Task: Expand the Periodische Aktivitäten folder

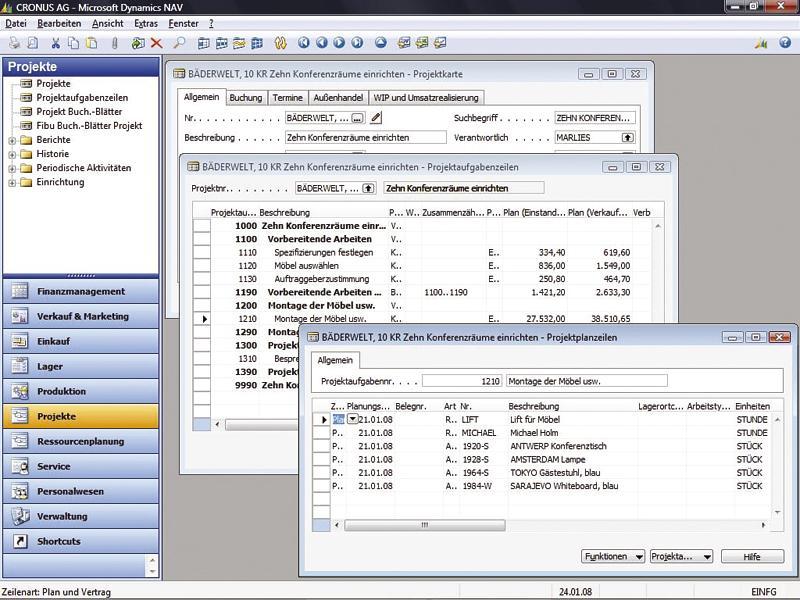Action: 12,168
